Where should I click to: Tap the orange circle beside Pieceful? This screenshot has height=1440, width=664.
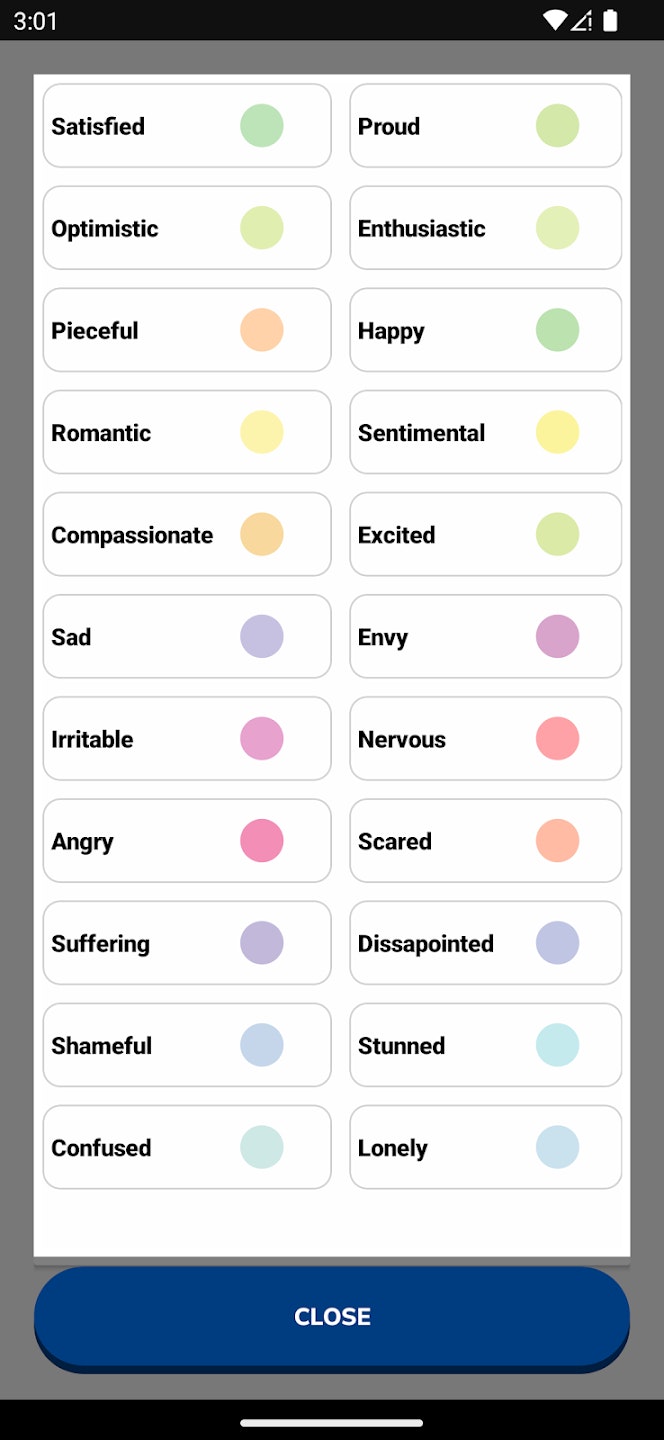click(x=262, y=330)
